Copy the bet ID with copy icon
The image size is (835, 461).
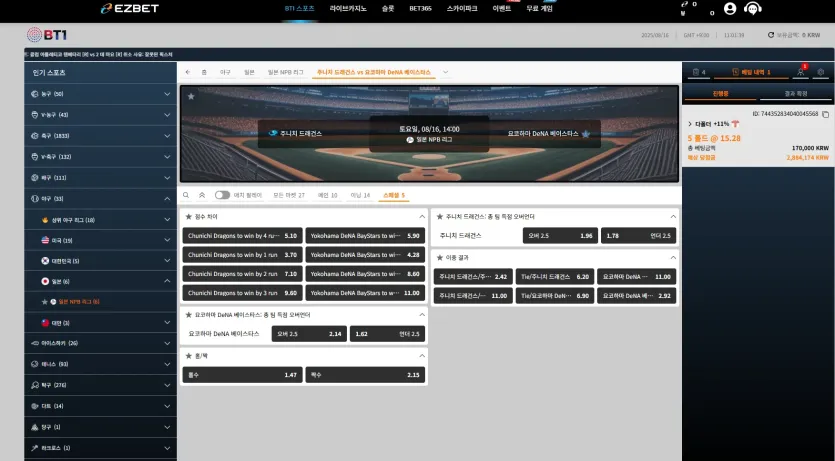[x=825, y=114]
